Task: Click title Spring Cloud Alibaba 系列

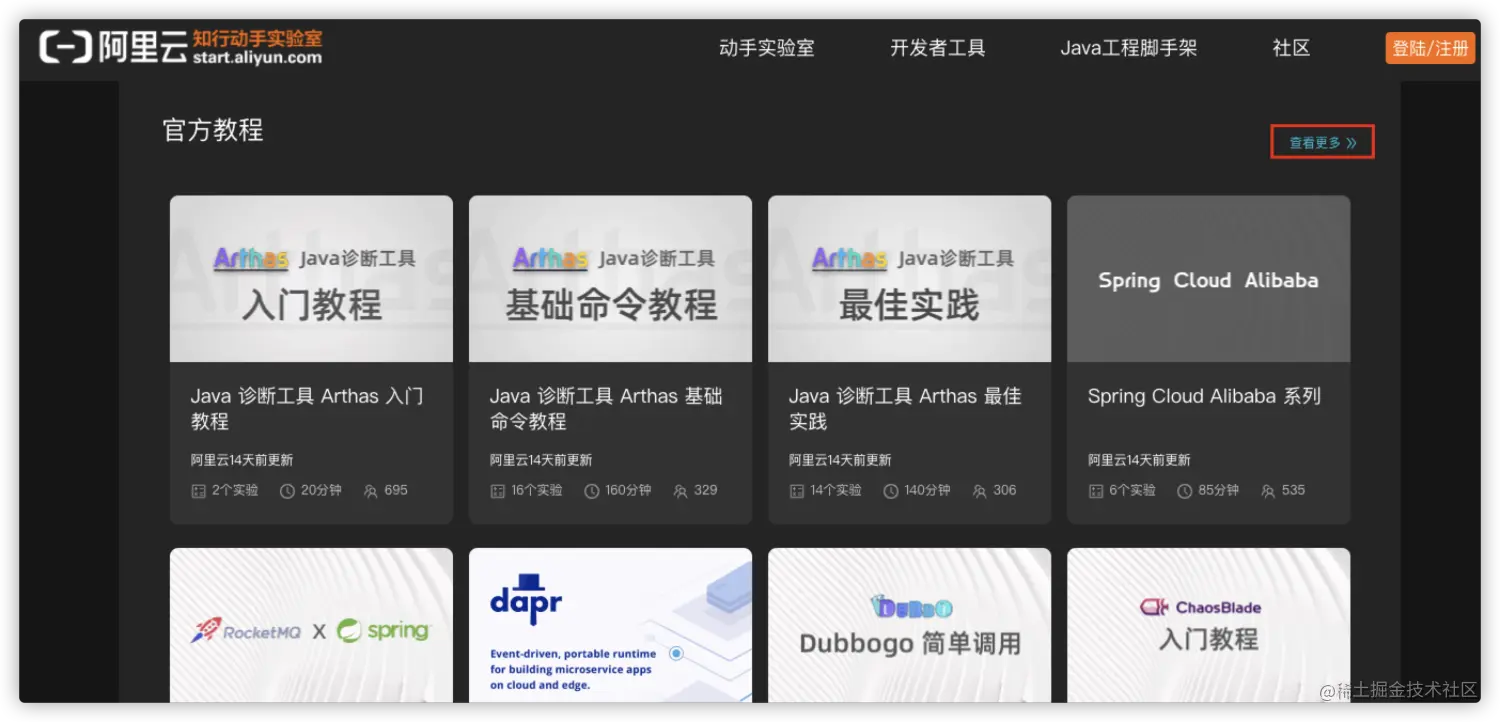Action: pyautogui.click(x=1204, y=396)
